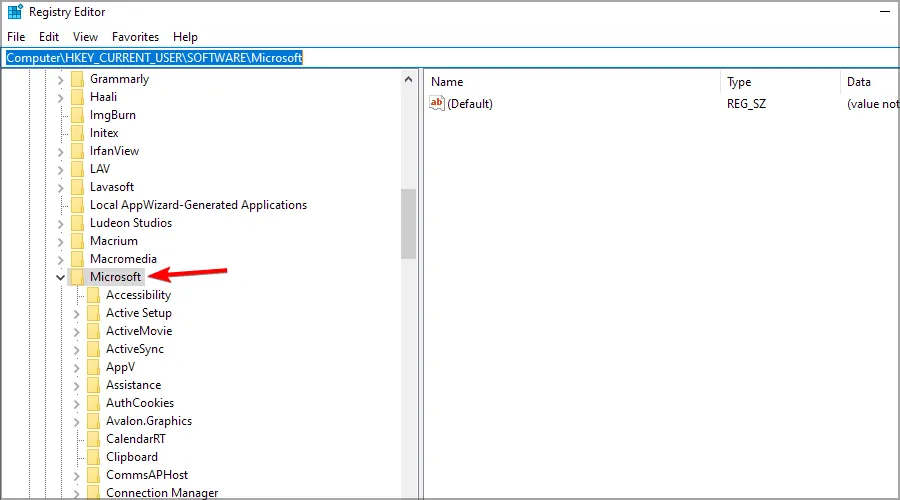This screenshot has height=500, width=900.
Task: Click the Accessibility folder icon
Action: click(94, 295)
